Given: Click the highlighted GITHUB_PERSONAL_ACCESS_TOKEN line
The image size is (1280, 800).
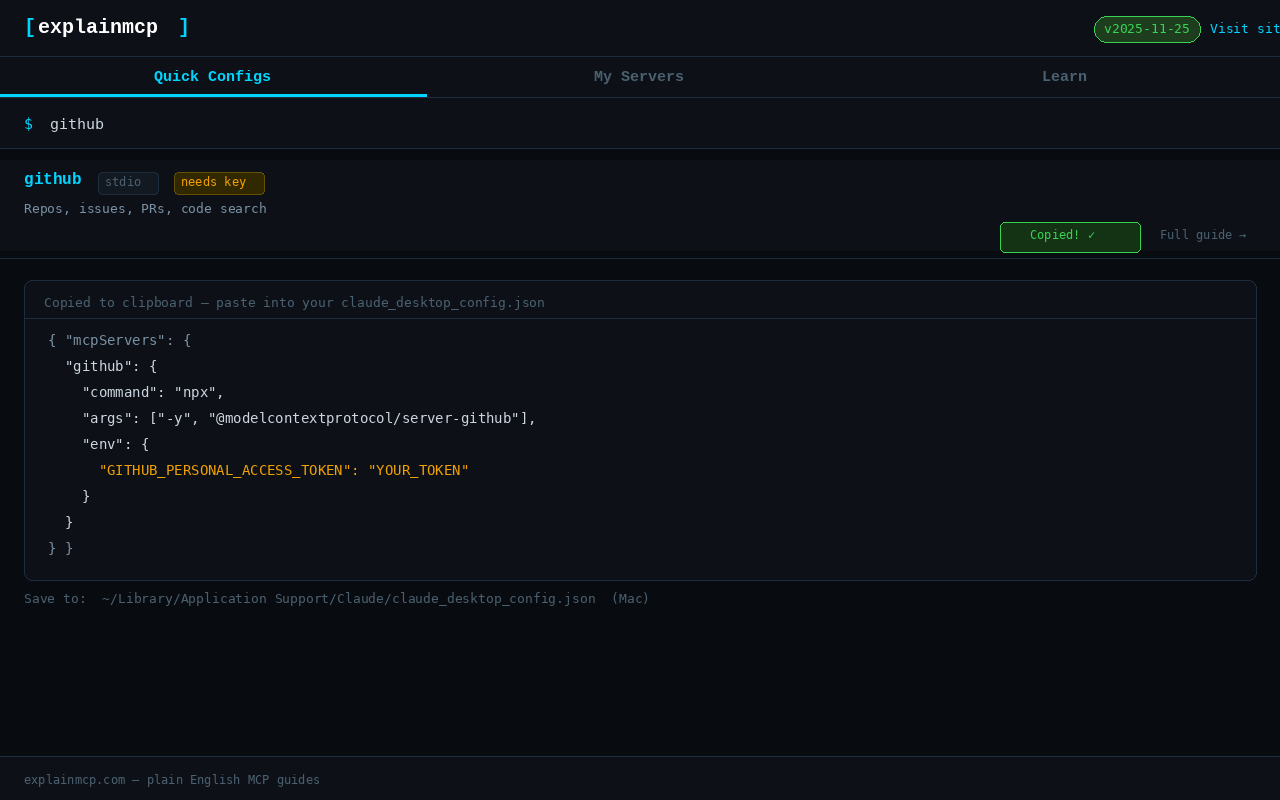Looking at the screenshot, I should tap(284, 470).
